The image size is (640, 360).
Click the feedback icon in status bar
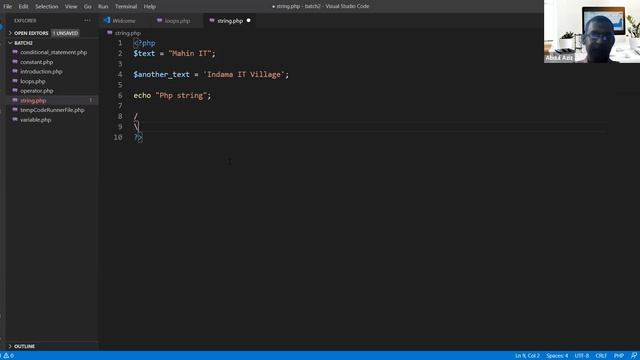pyautogui.click(x=634, y=356)
